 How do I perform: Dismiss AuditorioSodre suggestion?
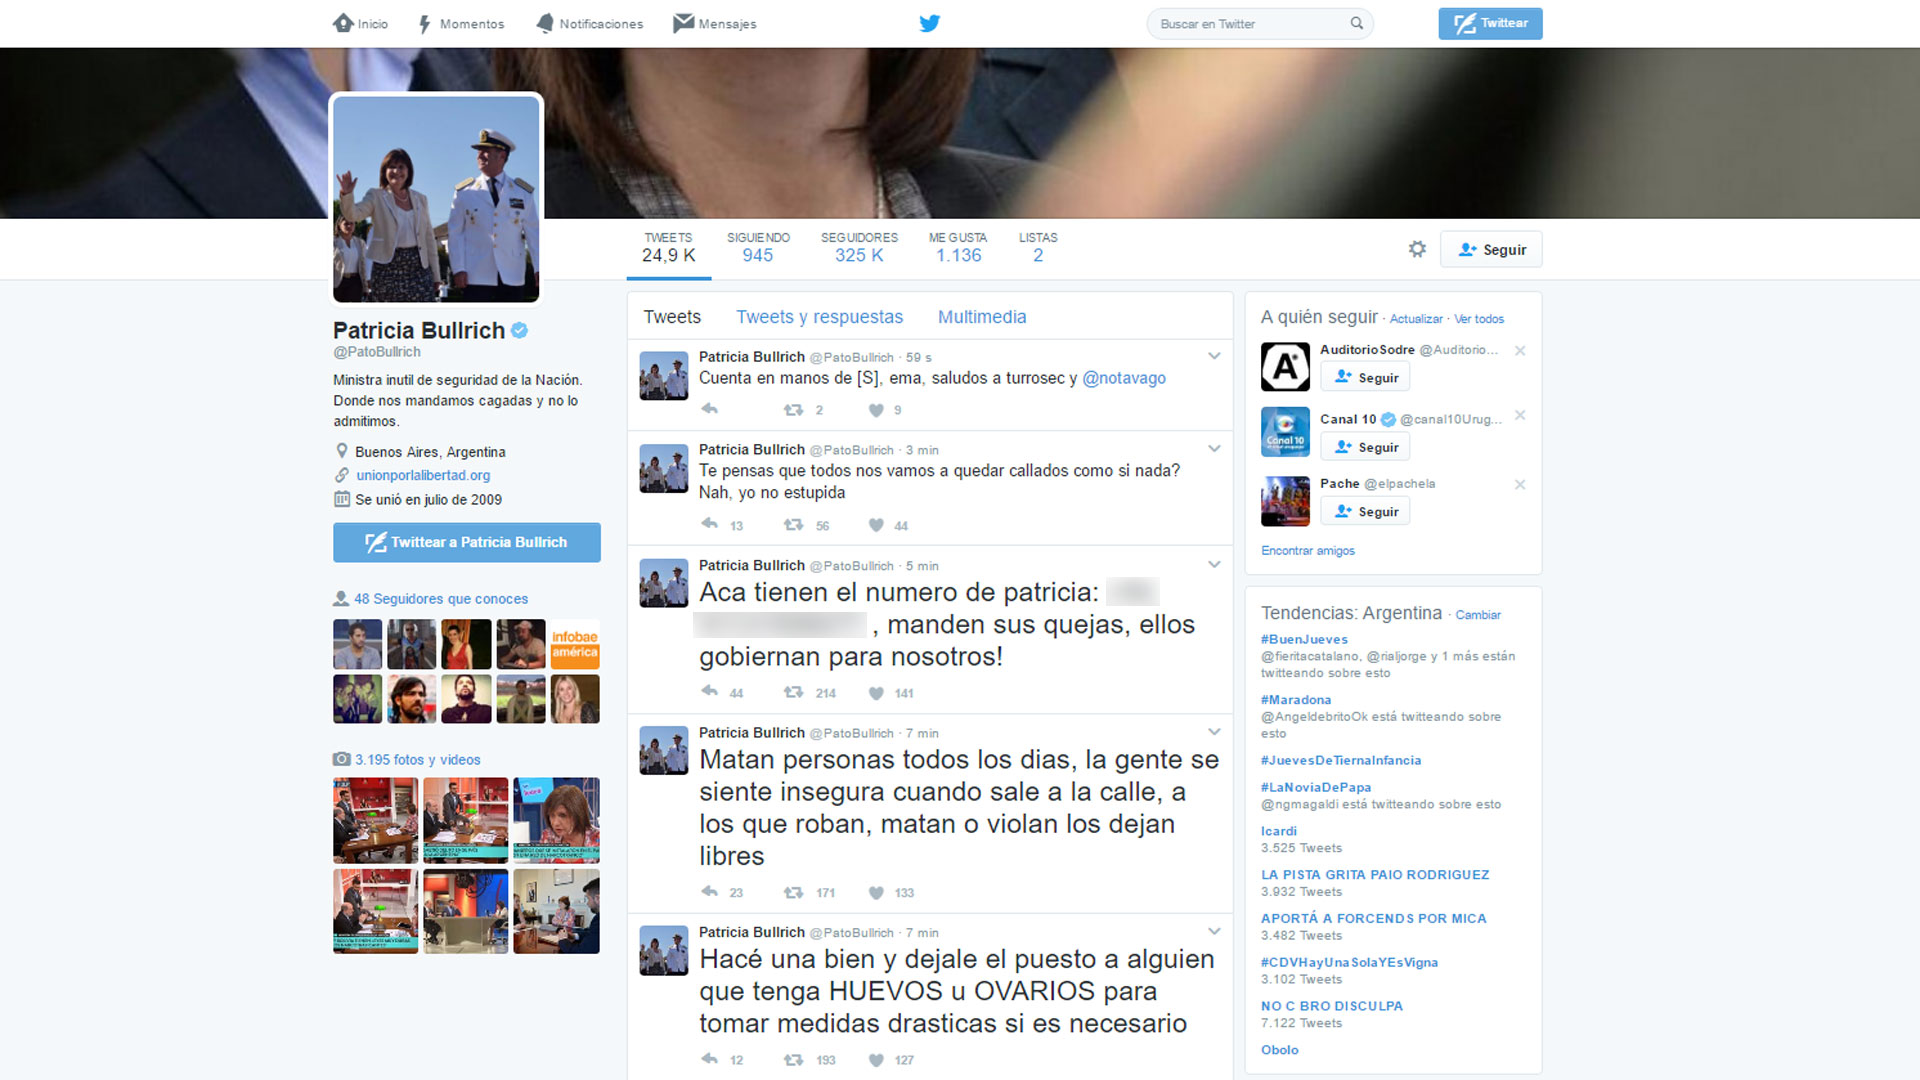[1520, 351]
